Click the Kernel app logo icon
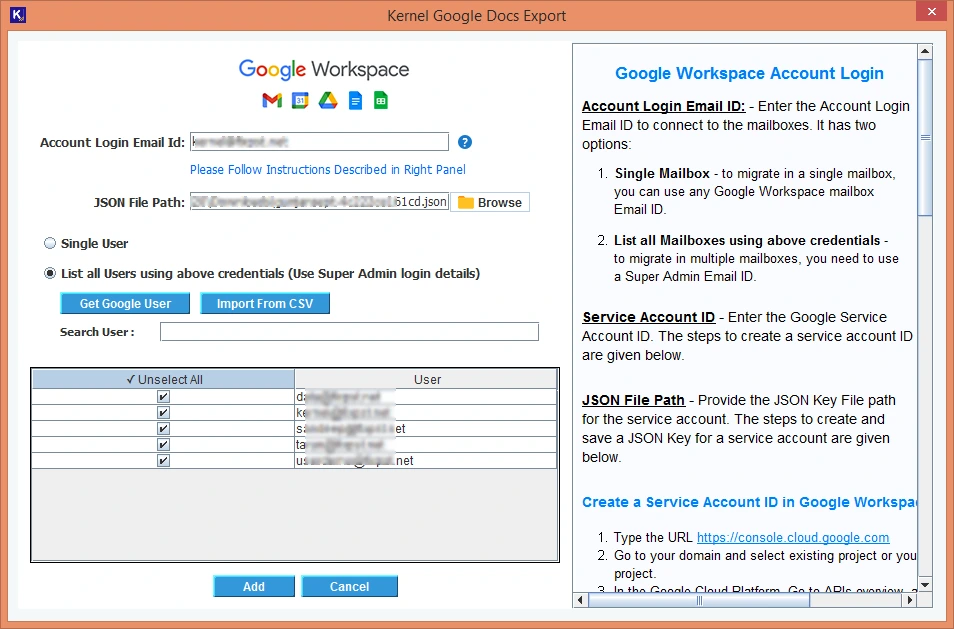954x629 pixels. [18, 15]
